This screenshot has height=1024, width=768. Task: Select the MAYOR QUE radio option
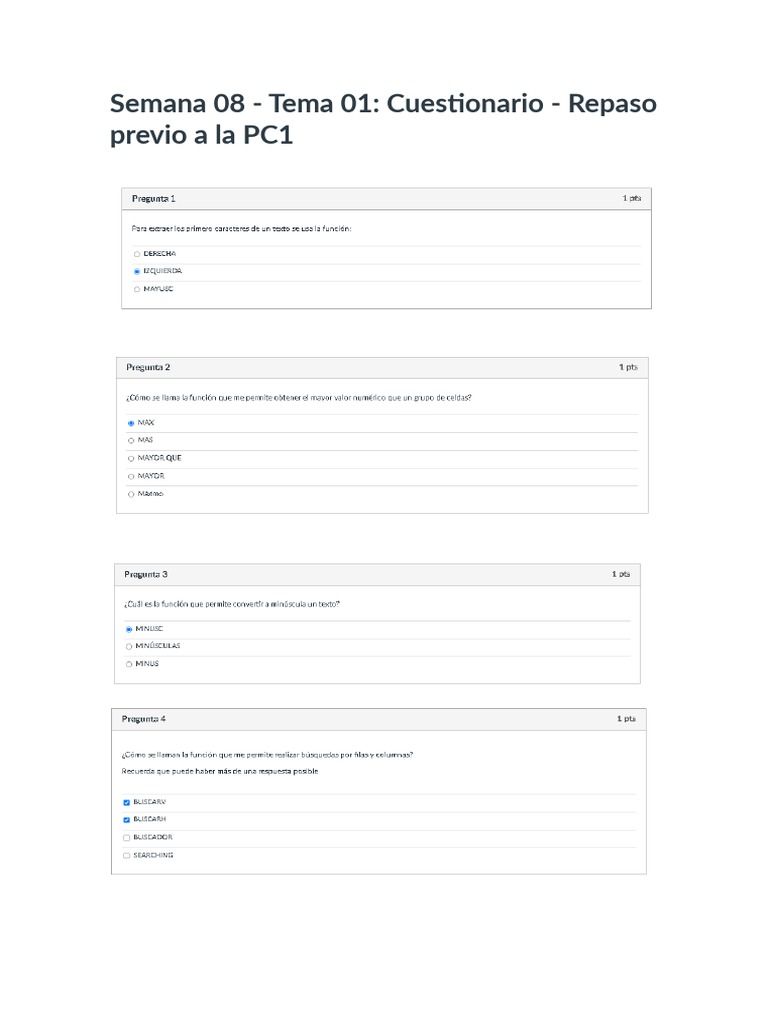tap(131, 458)
